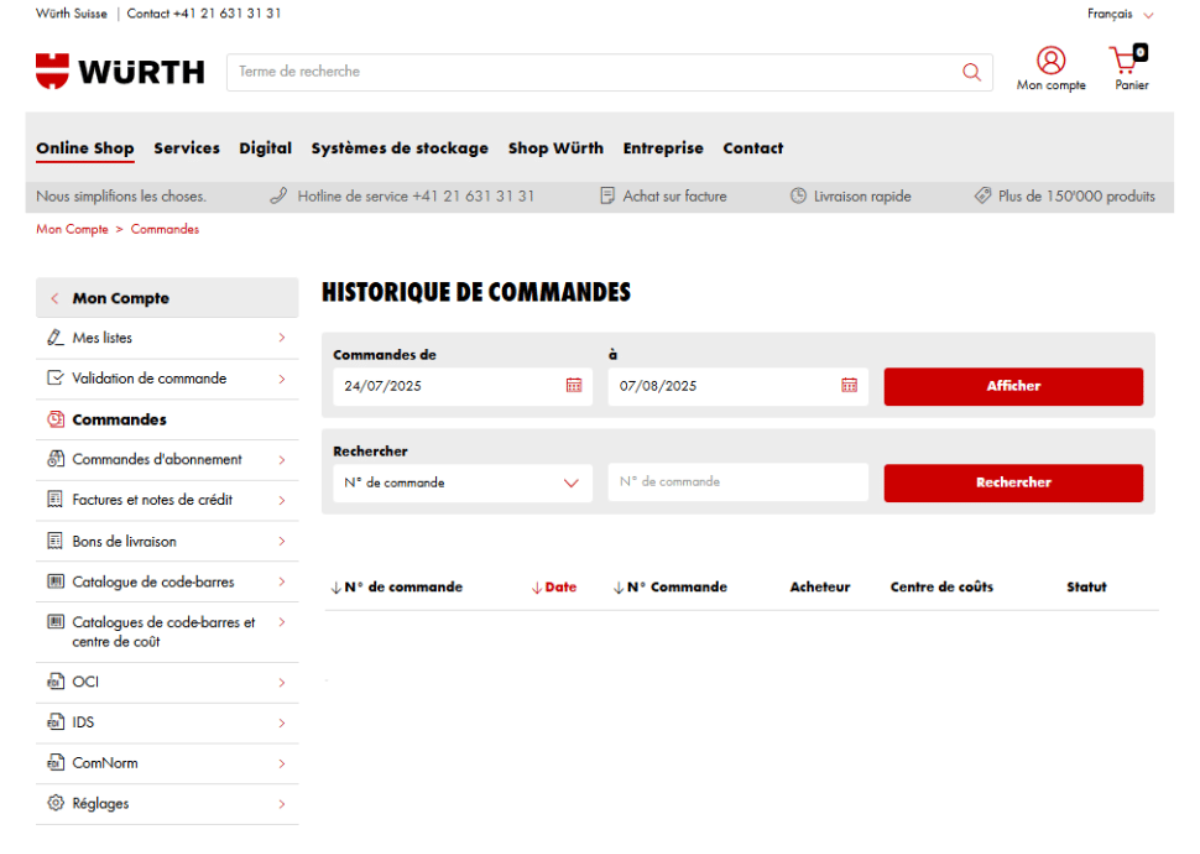Expand Réglages chevron
This screenshot has height=854, width=1200.
282,804
